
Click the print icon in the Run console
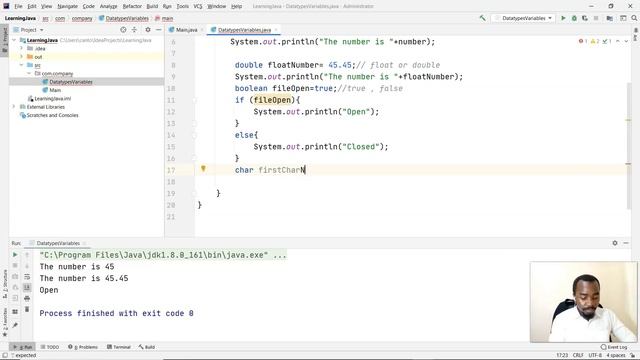27,298
